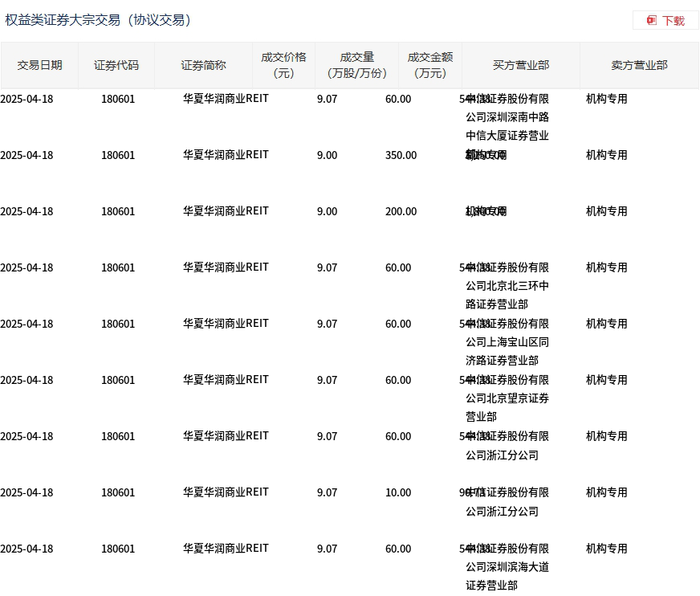The height and width of the screenshot is (596, 700).
Task: Click code 180601 in the 350.00 row
Action: click(x=118, y=155)
